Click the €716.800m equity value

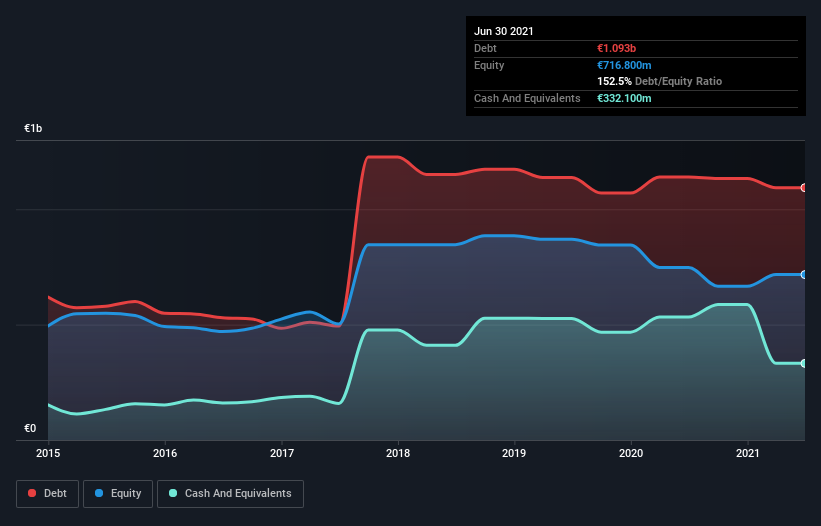(x=624, y=65)
